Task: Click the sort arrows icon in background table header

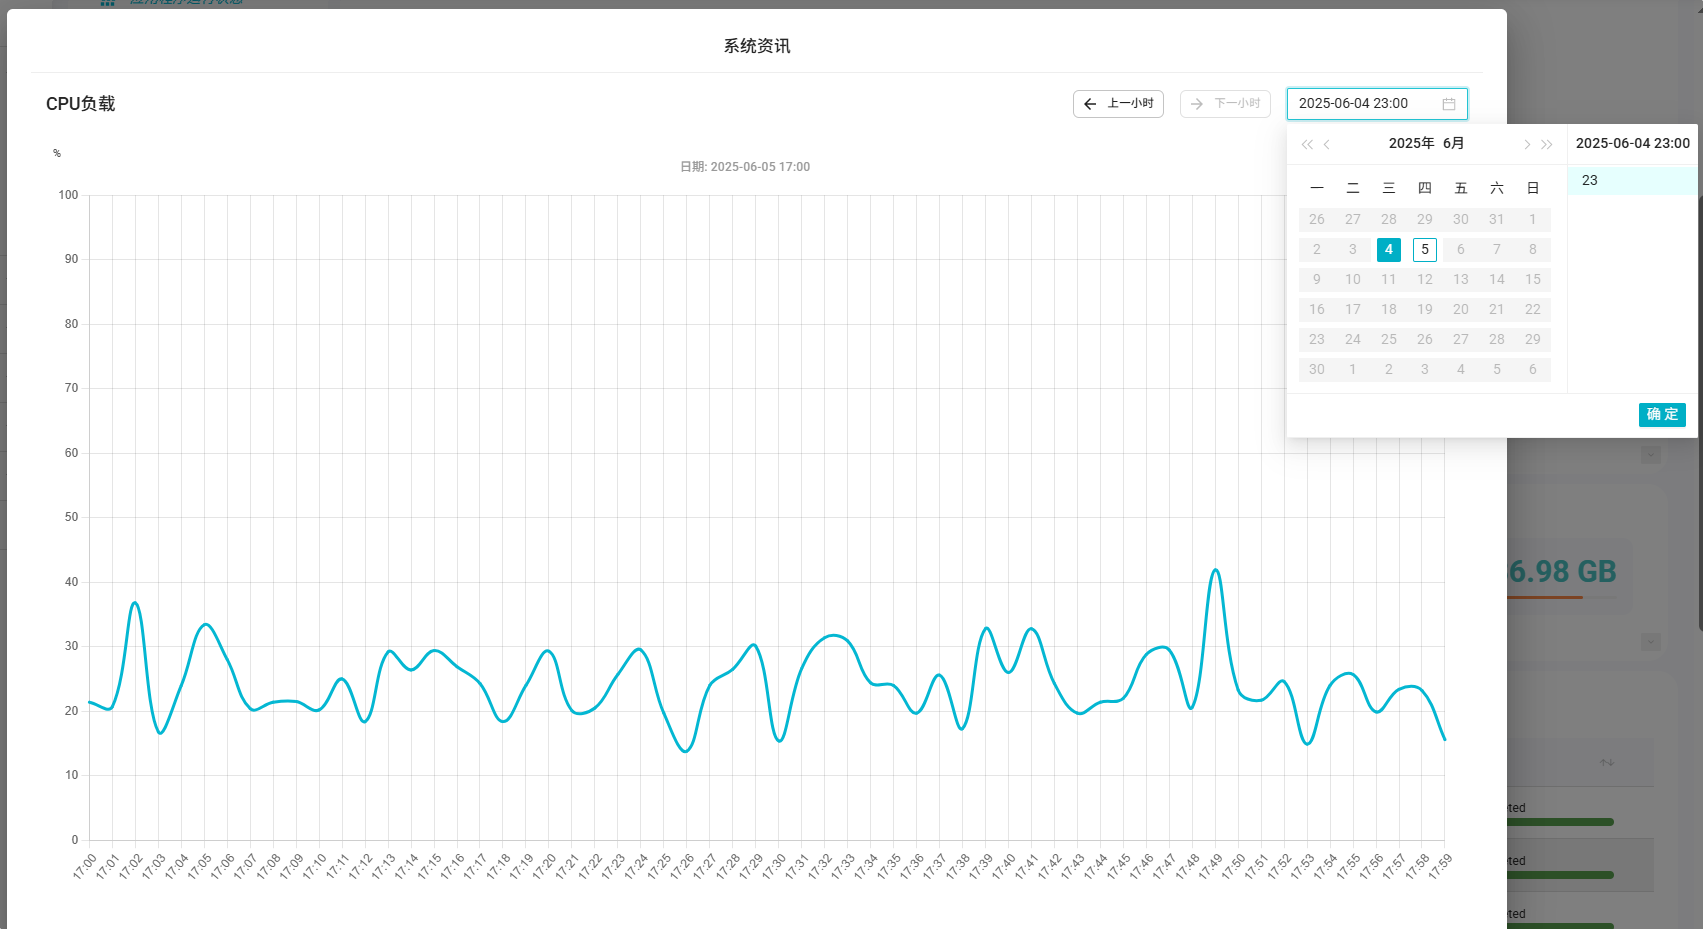Action: click(1607, 763)
